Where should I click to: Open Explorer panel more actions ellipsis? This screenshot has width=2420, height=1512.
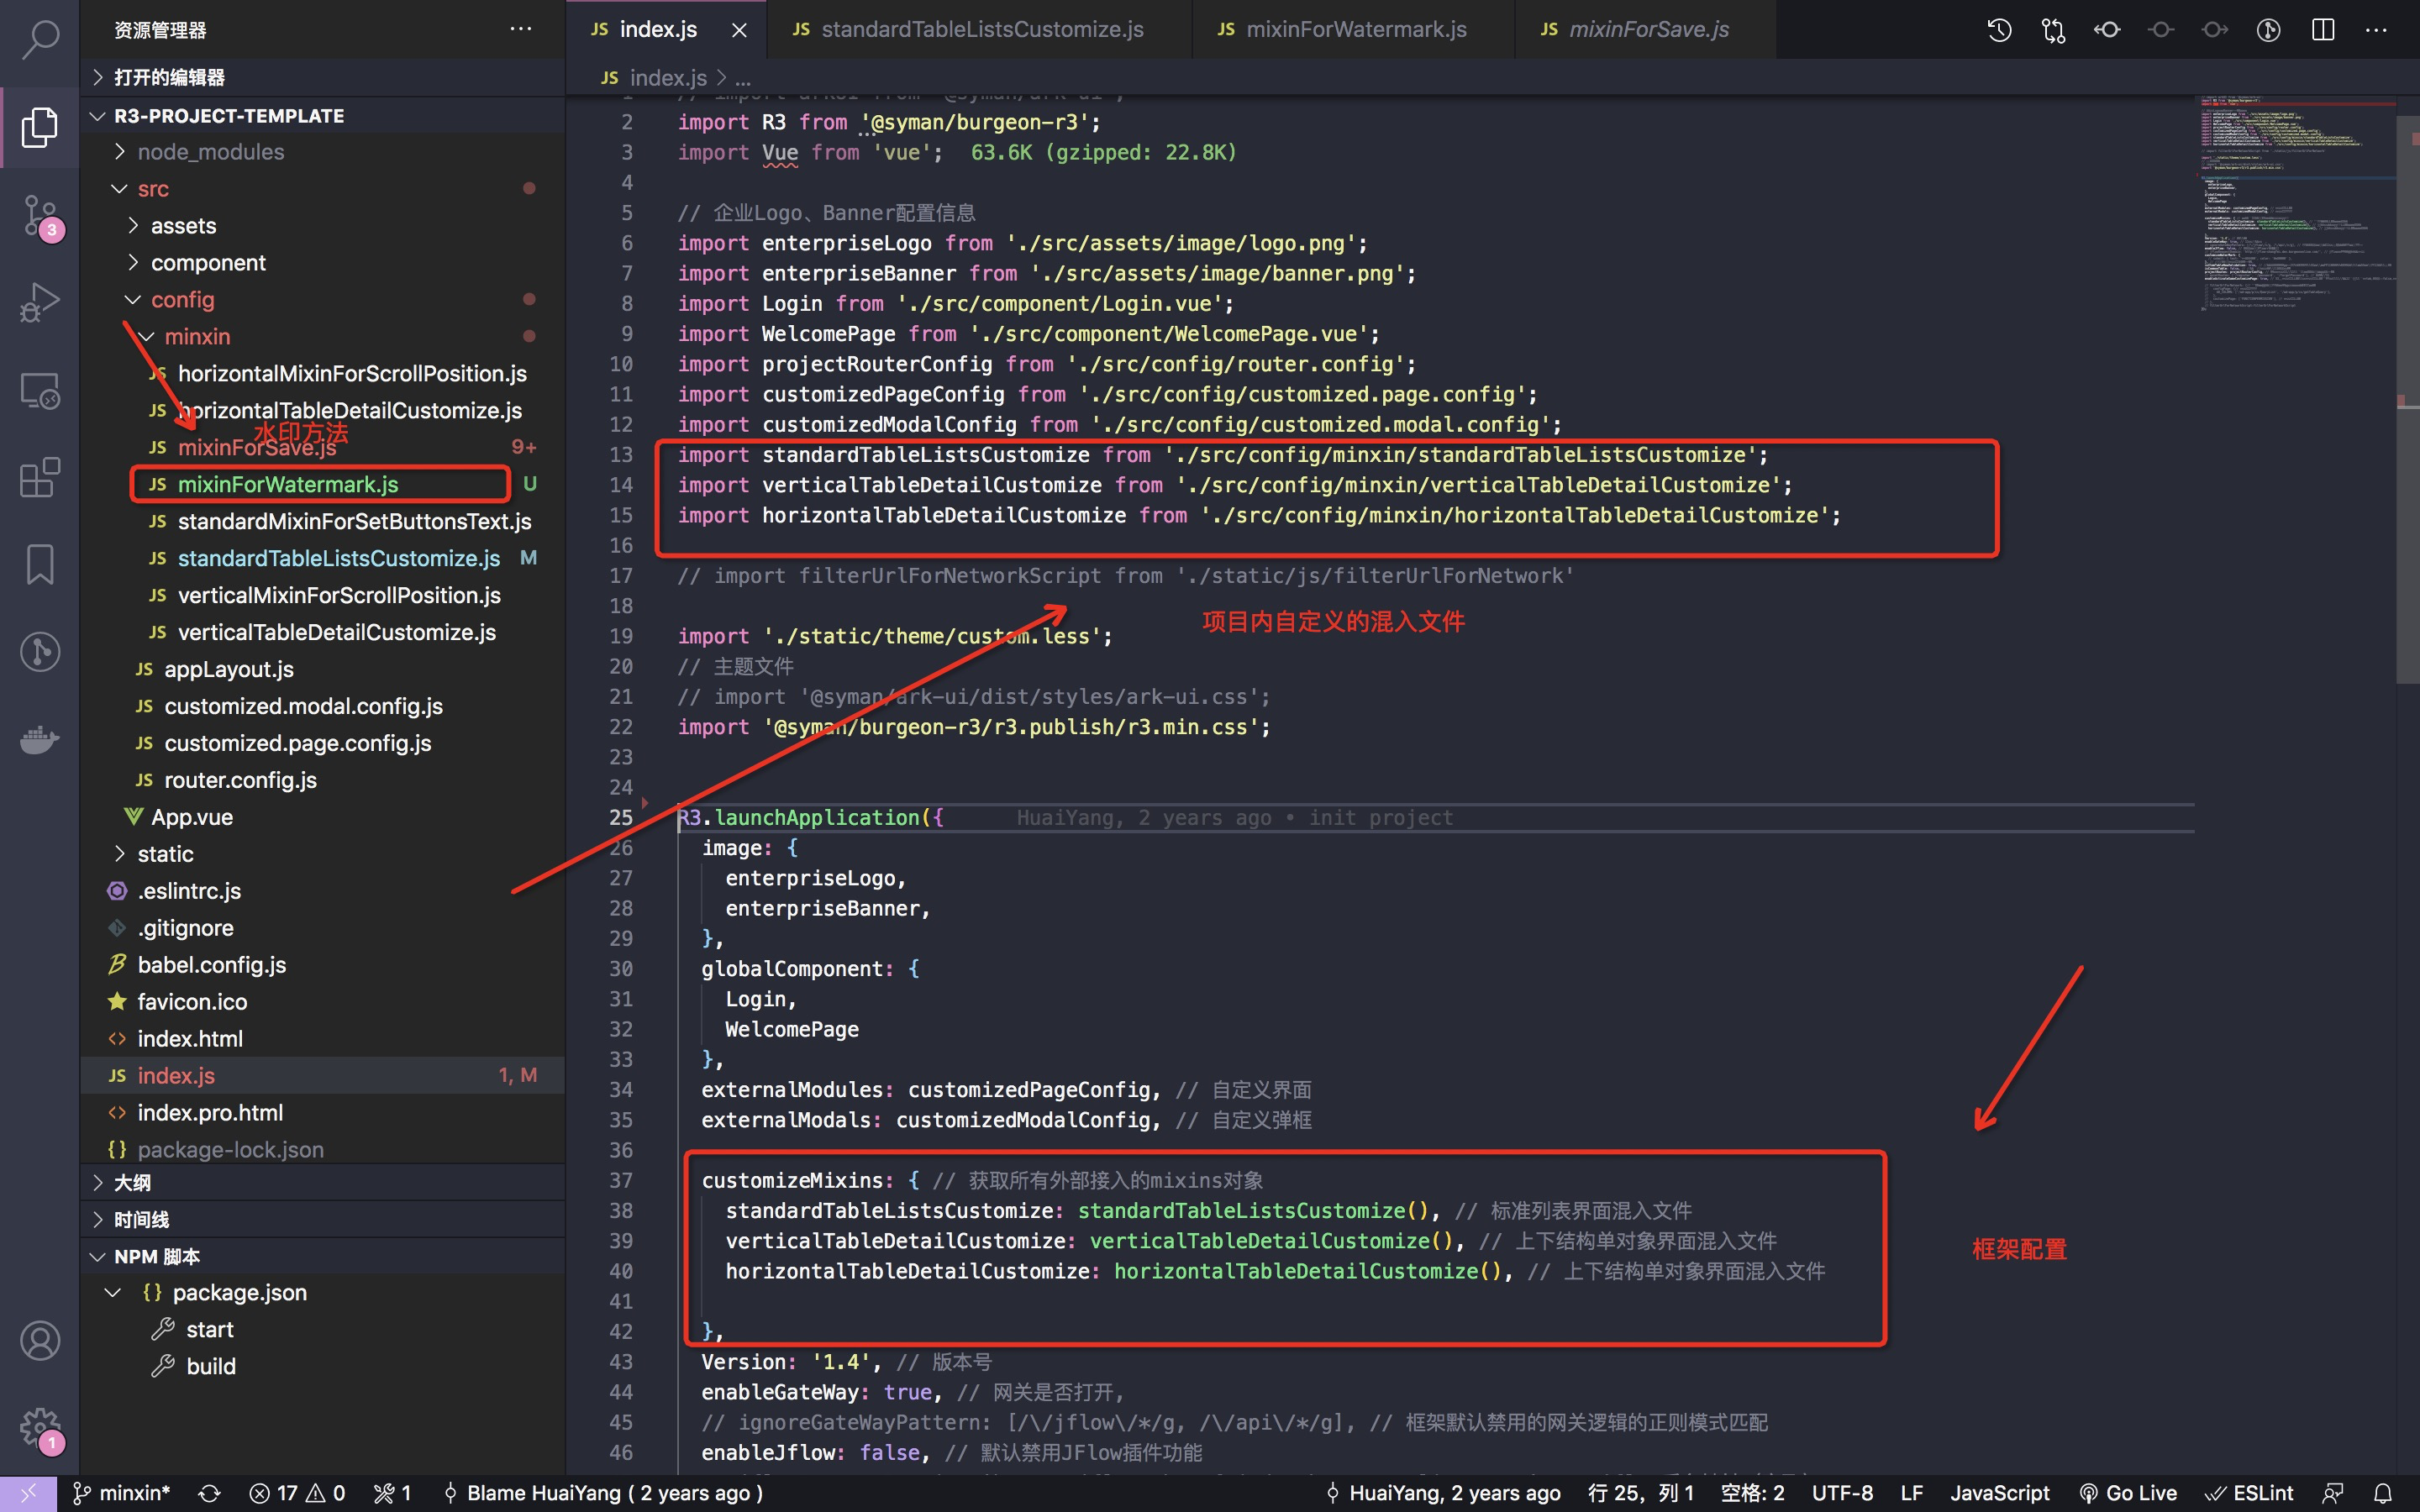click(521, 29)
